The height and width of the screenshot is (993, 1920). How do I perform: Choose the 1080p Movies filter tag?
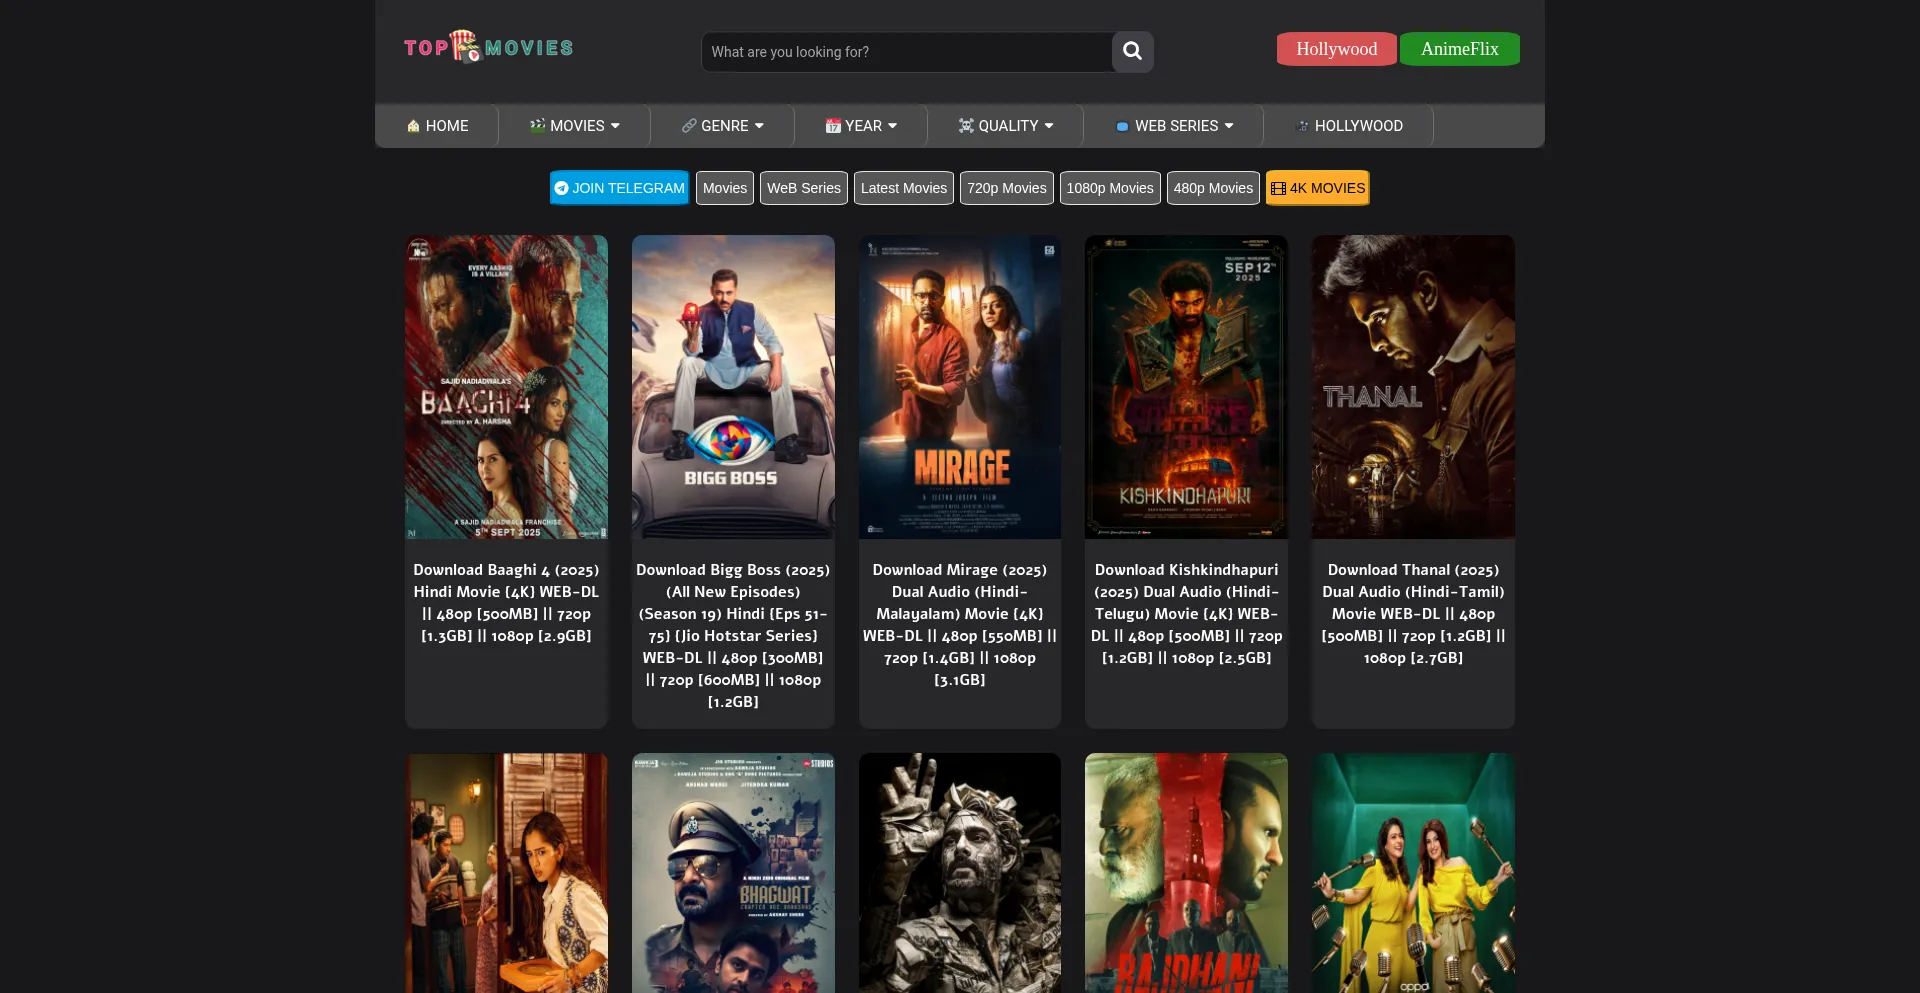coord(1109,188)
